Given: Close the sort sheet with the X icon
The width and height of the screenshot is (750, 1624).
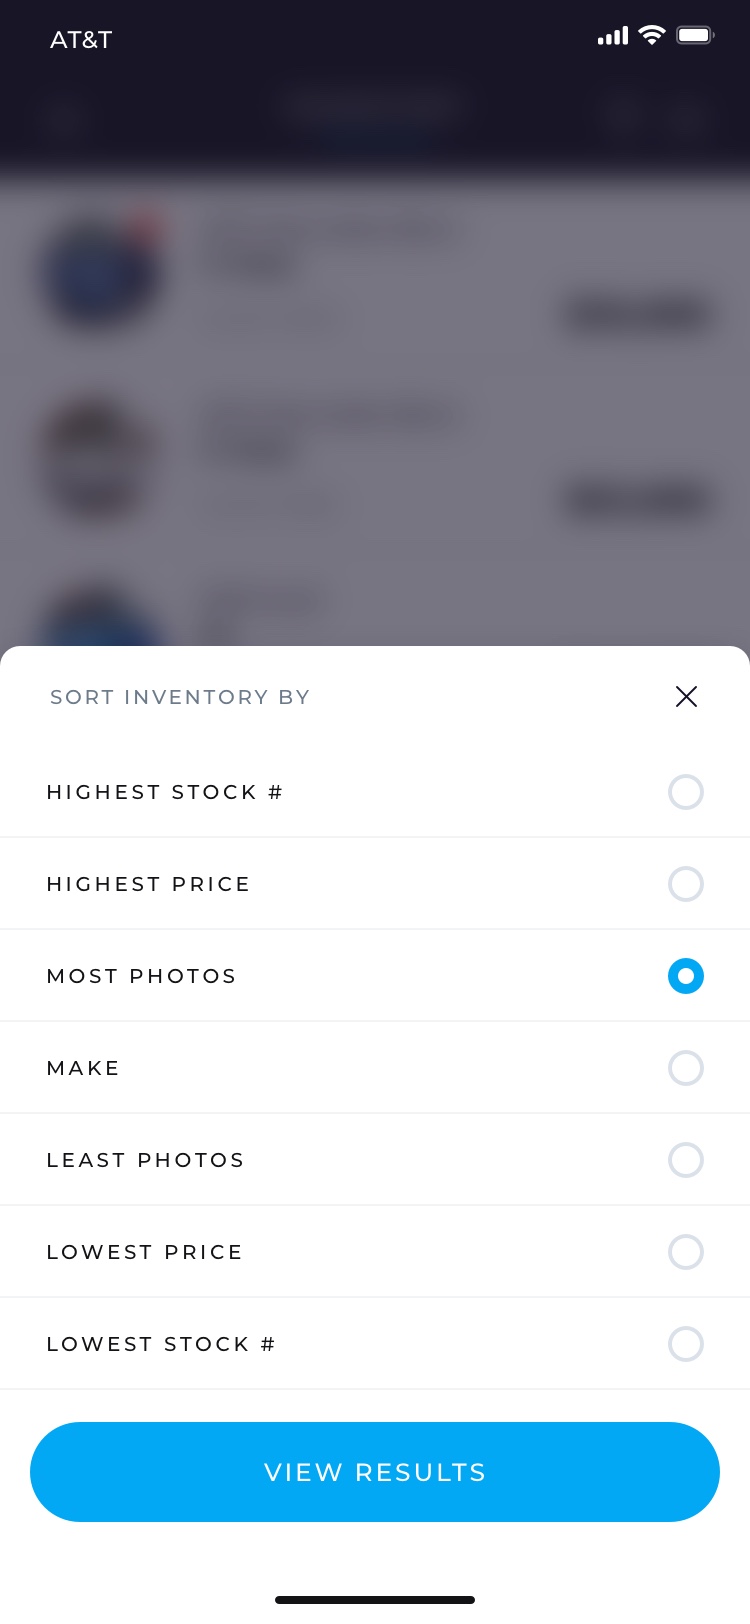Looking at the screenshot, I should coord(686,697).
